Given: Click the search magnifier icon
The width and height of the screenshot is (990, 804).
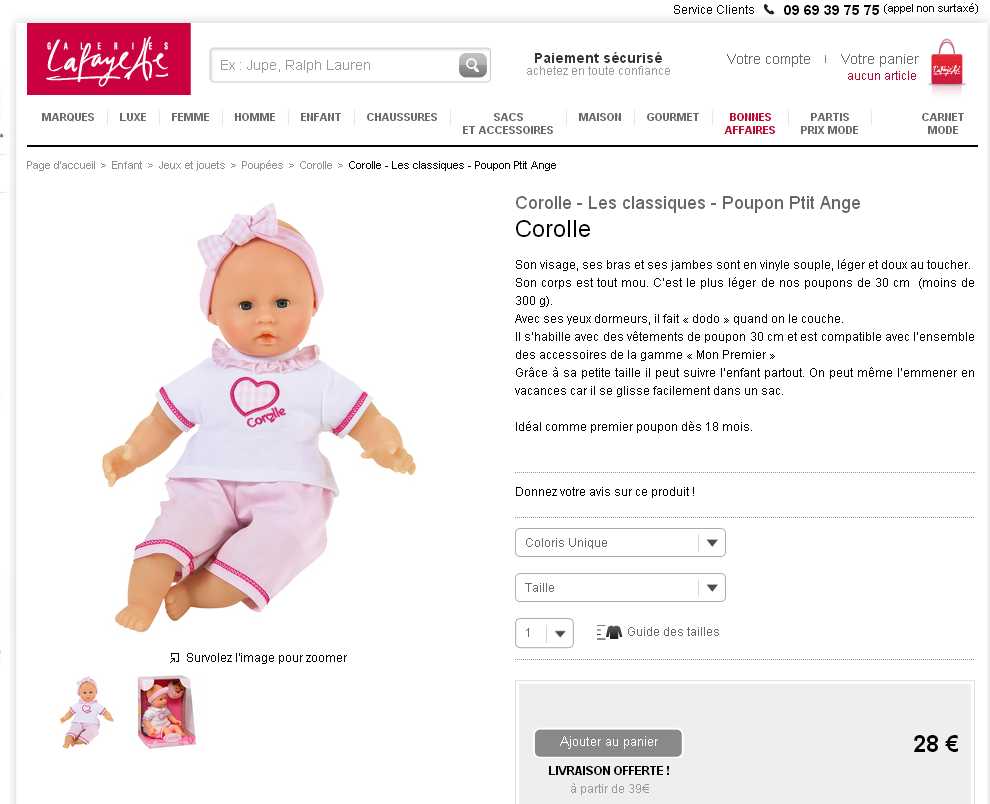Looking at the screenshot, I should click(x=472, y=64).
